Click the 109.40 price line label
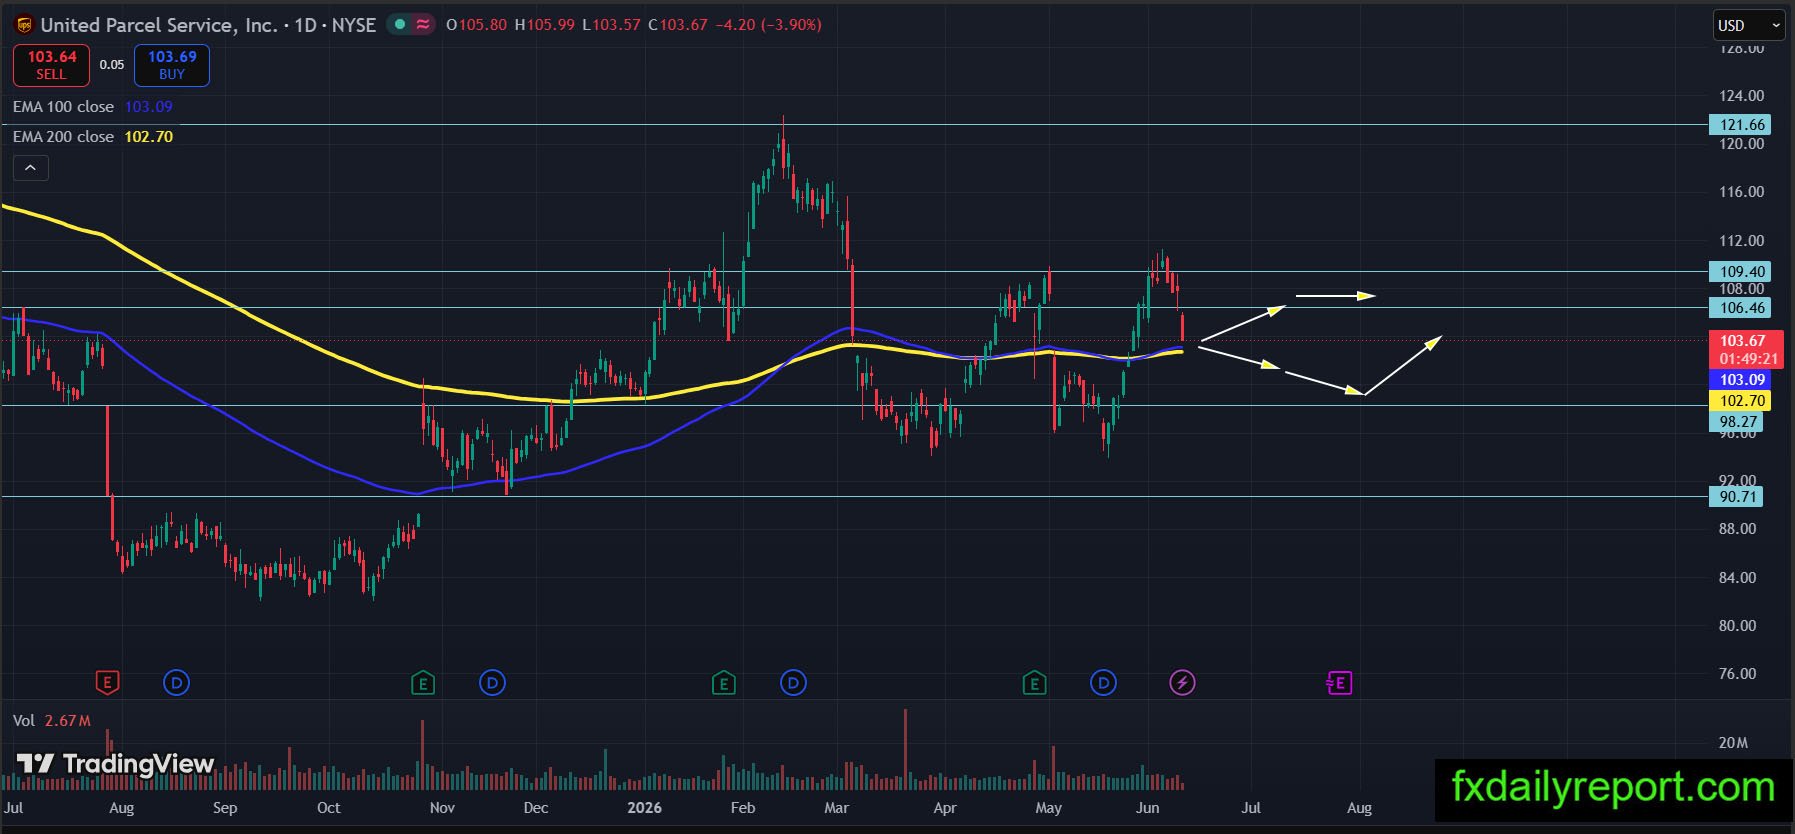This screenshot has height=834, width=1795. (x=1741, y=272)
